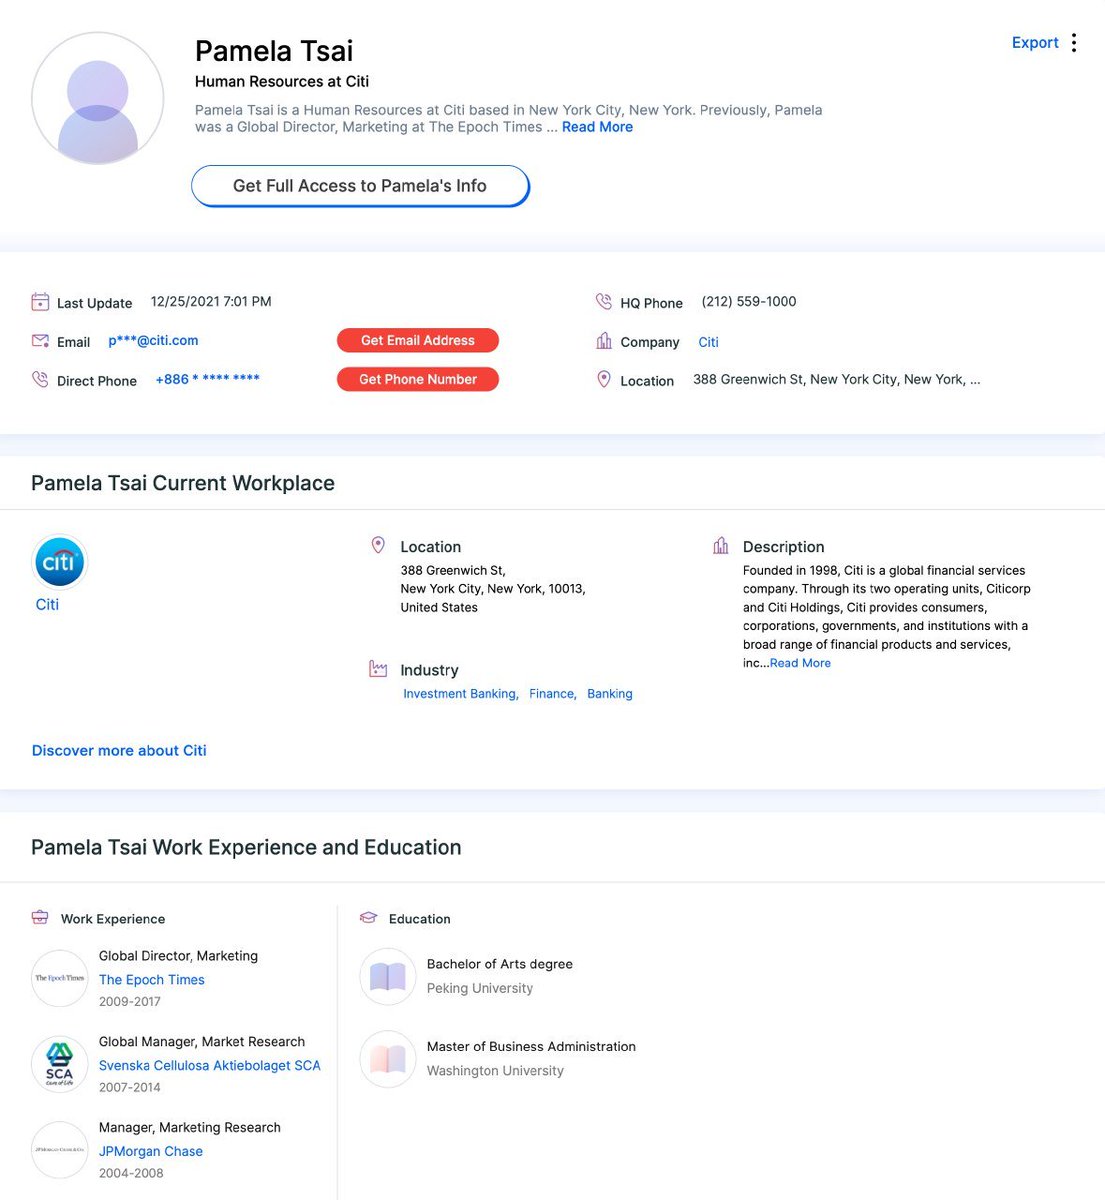Click the 2004-2008 date range
This screenshot has height=1200, width=1105.
131,1174
